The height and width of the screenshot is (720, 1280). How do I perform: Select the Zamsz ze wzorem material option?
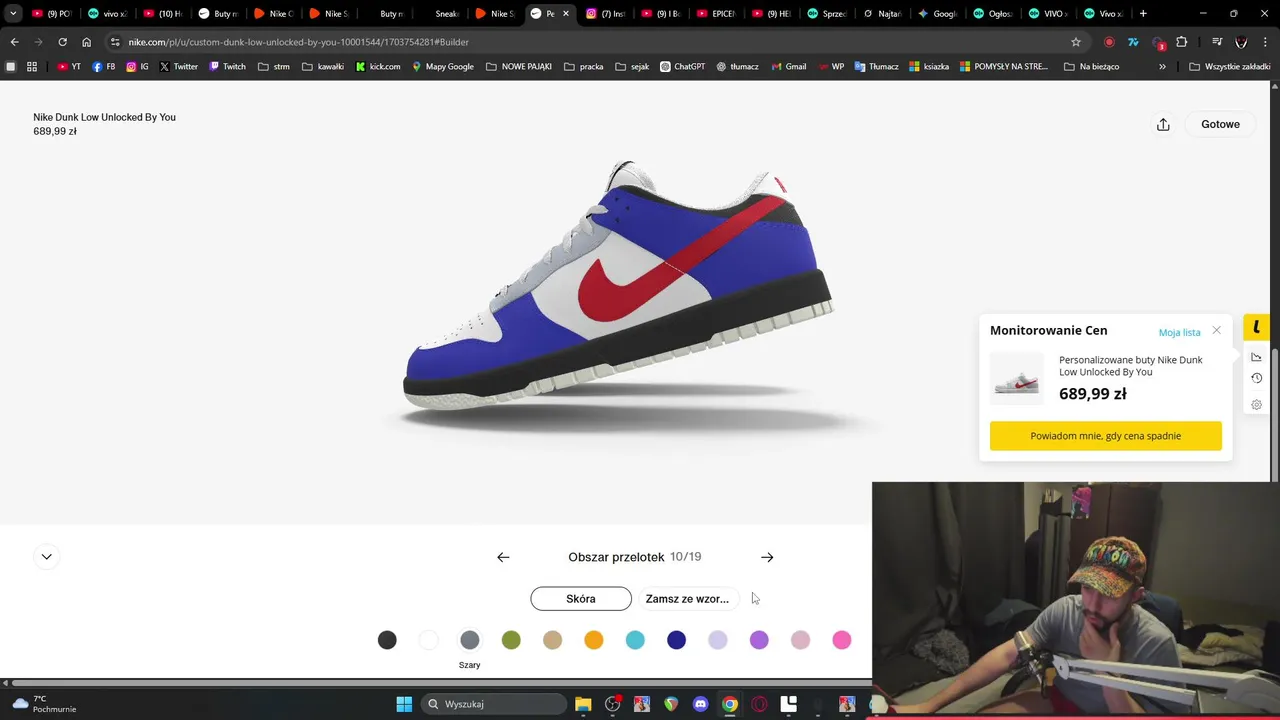click(x=687, y=599)
